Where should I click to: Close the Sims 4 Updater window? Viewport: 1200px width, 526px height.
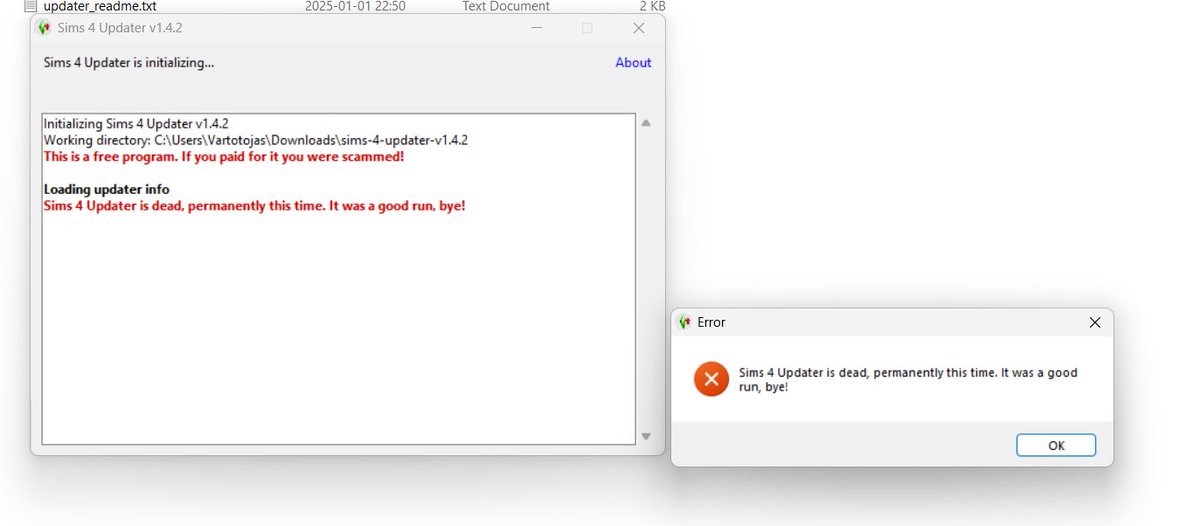coord(638,28)
